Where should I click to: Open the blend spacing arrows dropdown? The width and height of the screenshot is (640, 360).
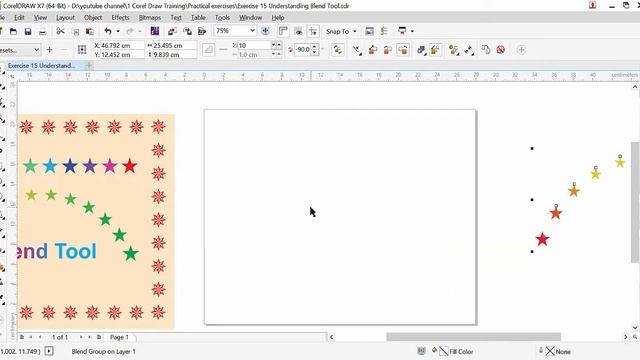pyautogui.click(x=469, y=50)
